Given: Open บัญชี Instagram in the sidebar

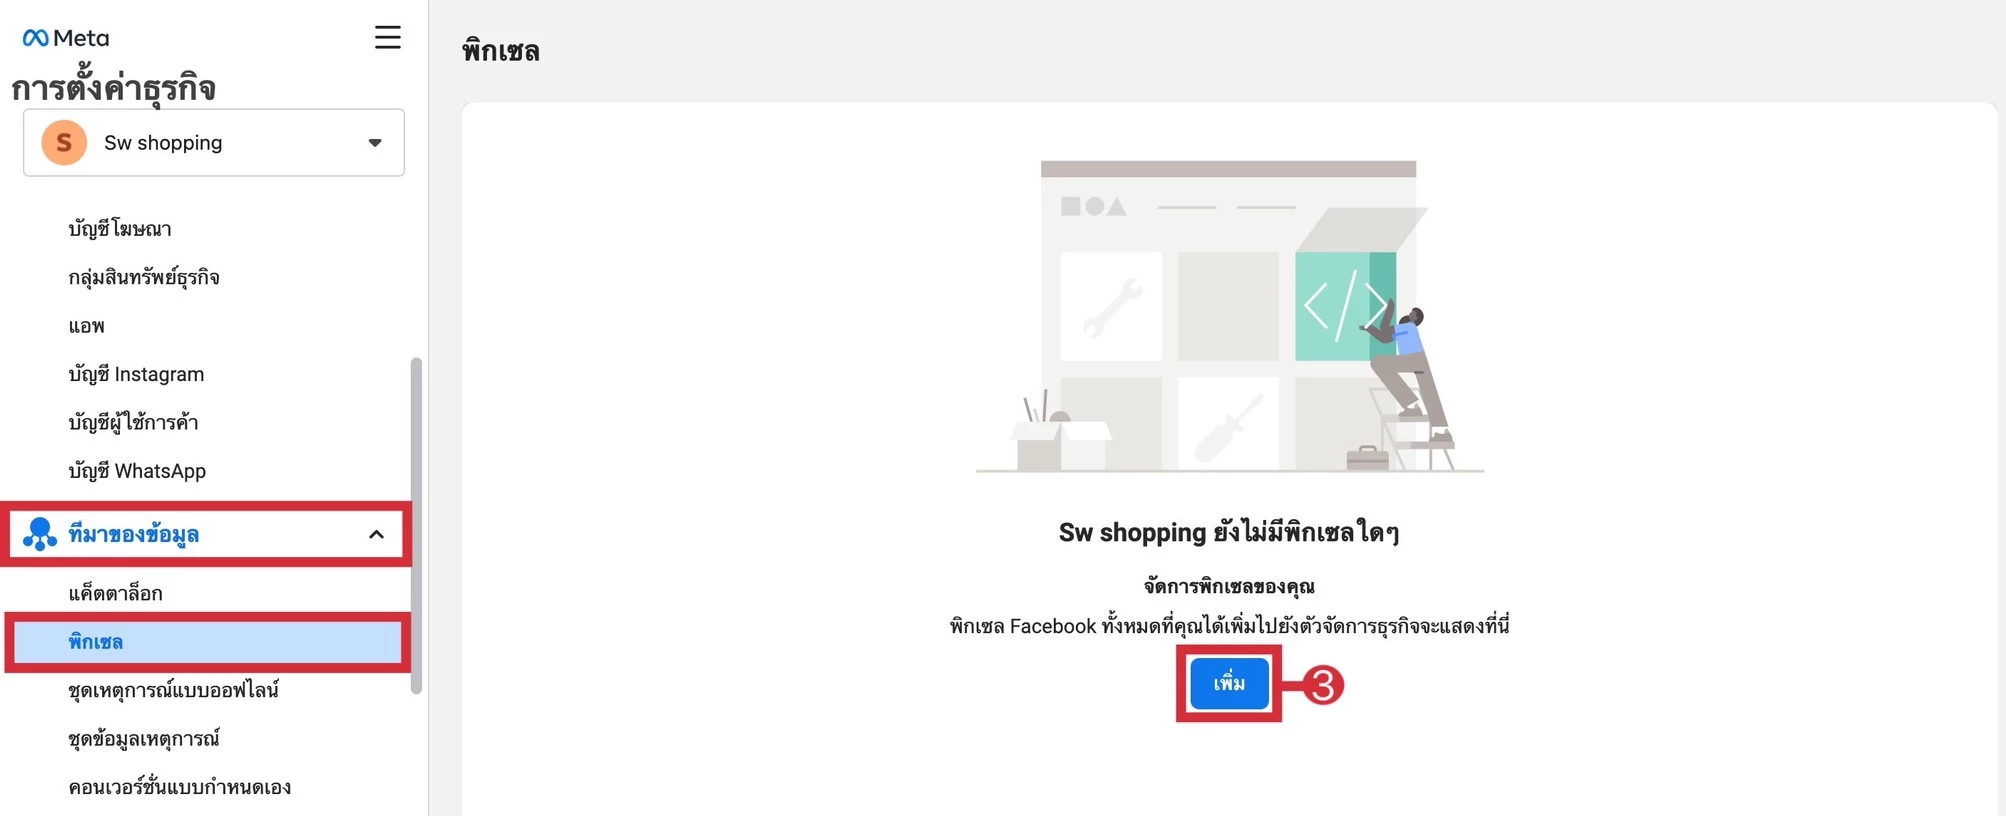Looking at the screenshot, I should click(x=136, y=374).
